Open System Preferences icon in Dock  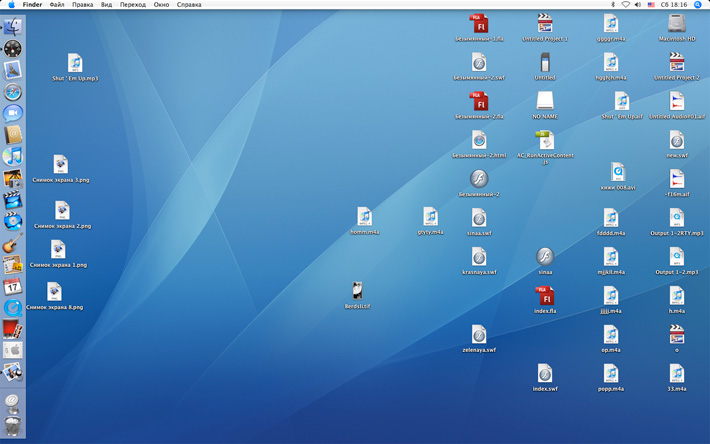click(x=13, y=350)
